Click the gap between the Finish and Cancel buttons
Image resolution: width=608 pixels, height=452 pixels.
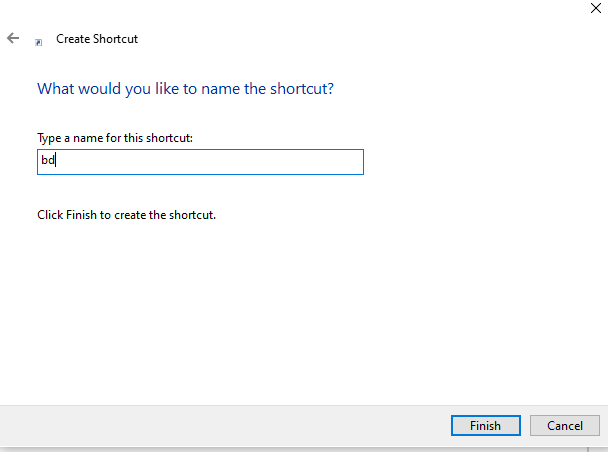coord(526,425)
